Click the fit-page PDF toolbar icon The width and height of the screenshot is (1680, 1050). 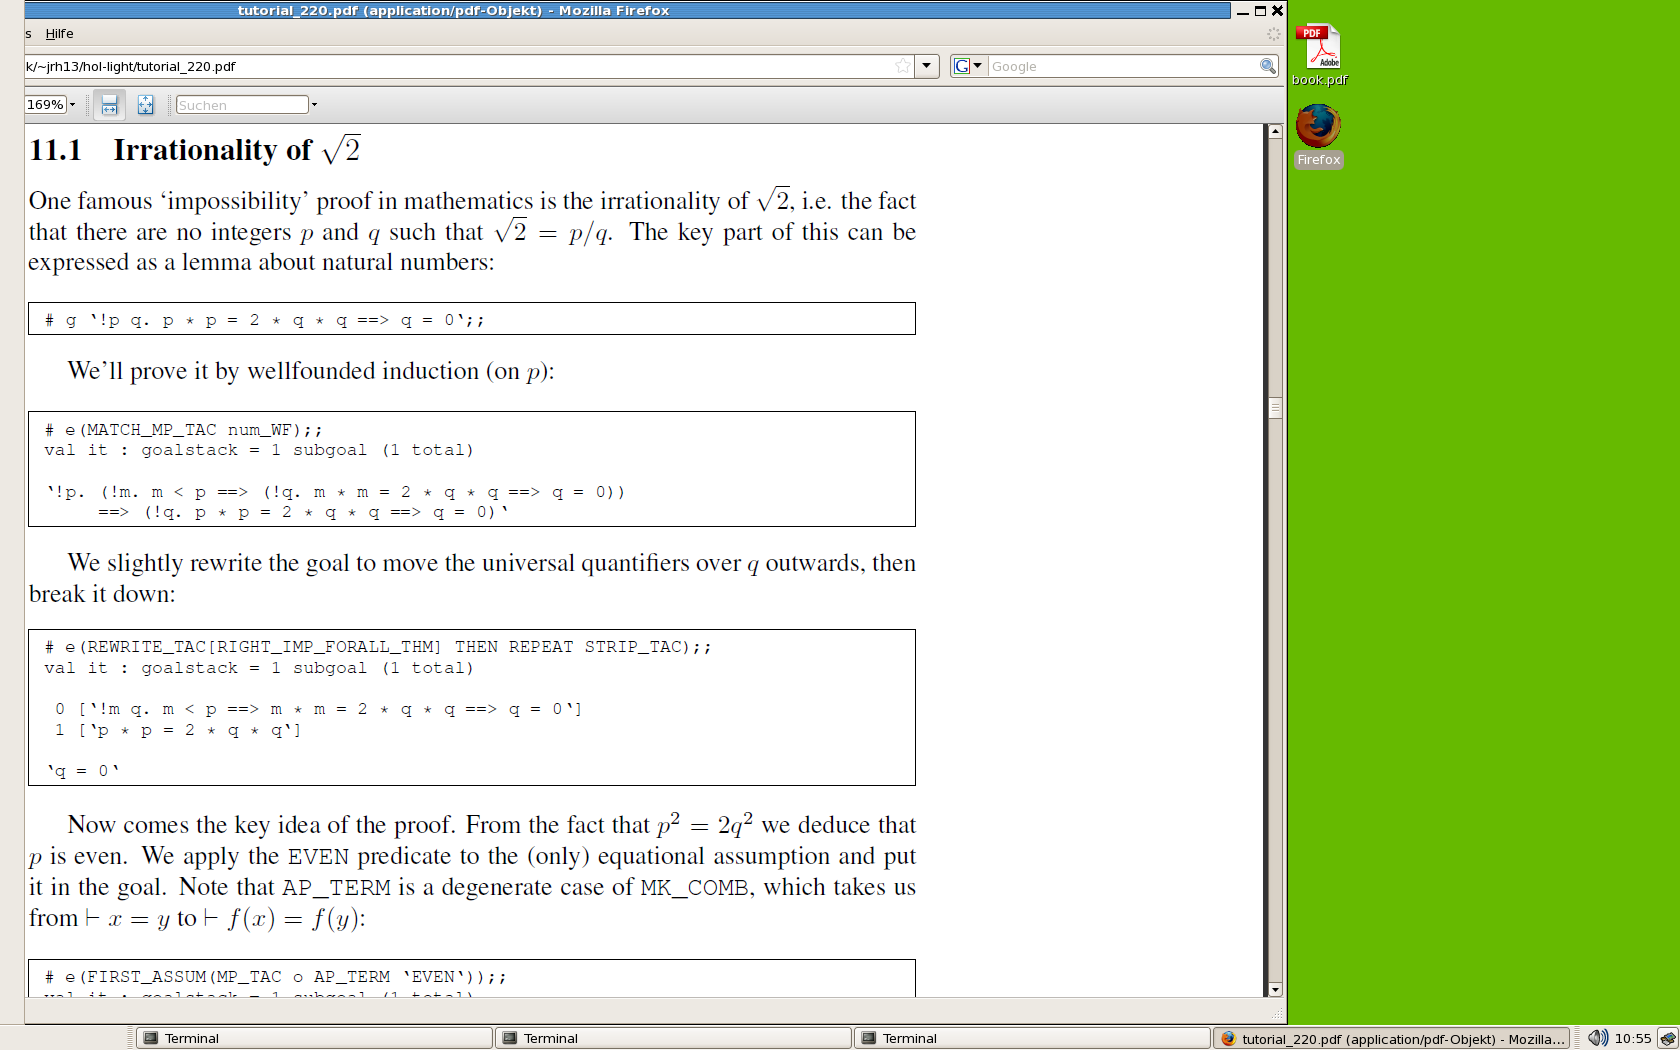(146, 105)
